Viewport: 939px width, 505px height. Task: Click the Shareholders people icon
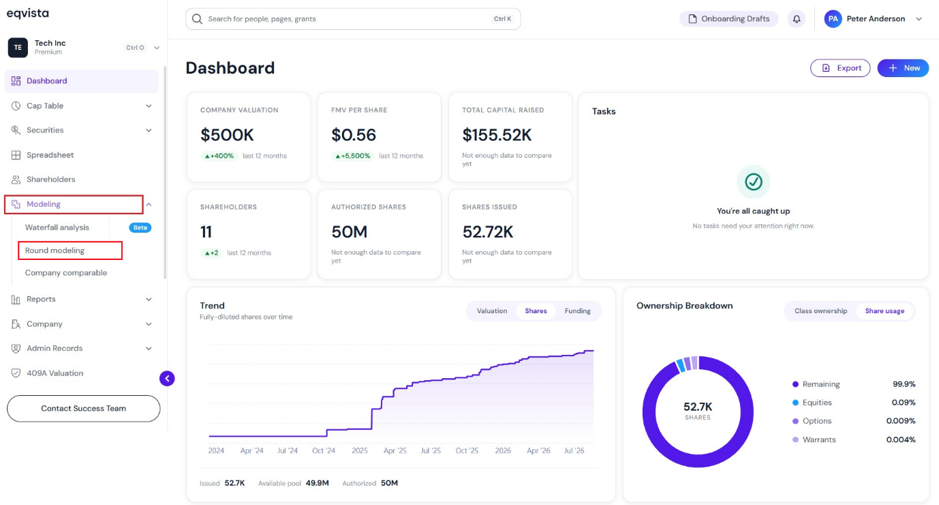coord(16,180)
